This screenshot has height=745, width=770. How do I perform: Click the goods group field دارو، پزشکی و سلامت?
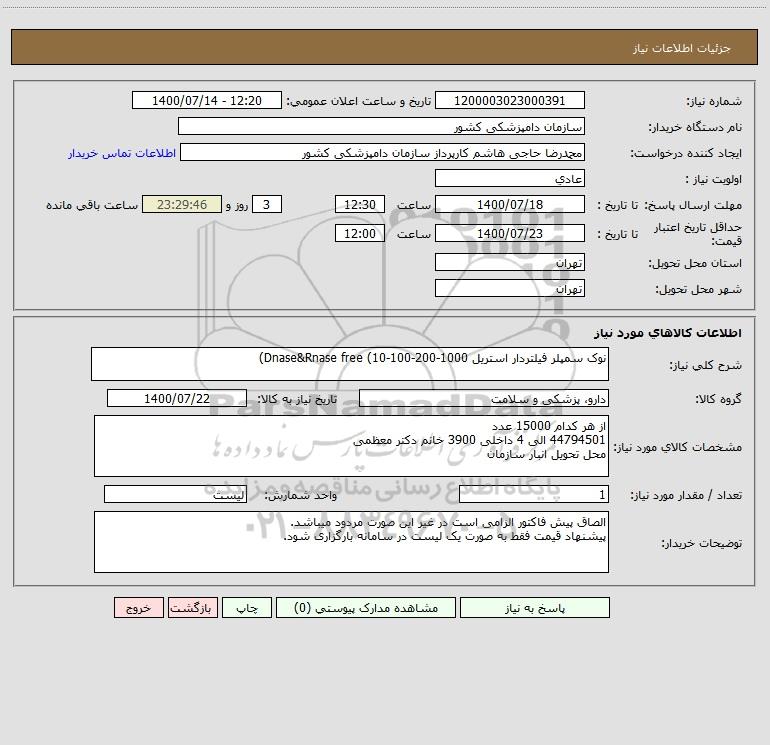(x=484, y=398)
